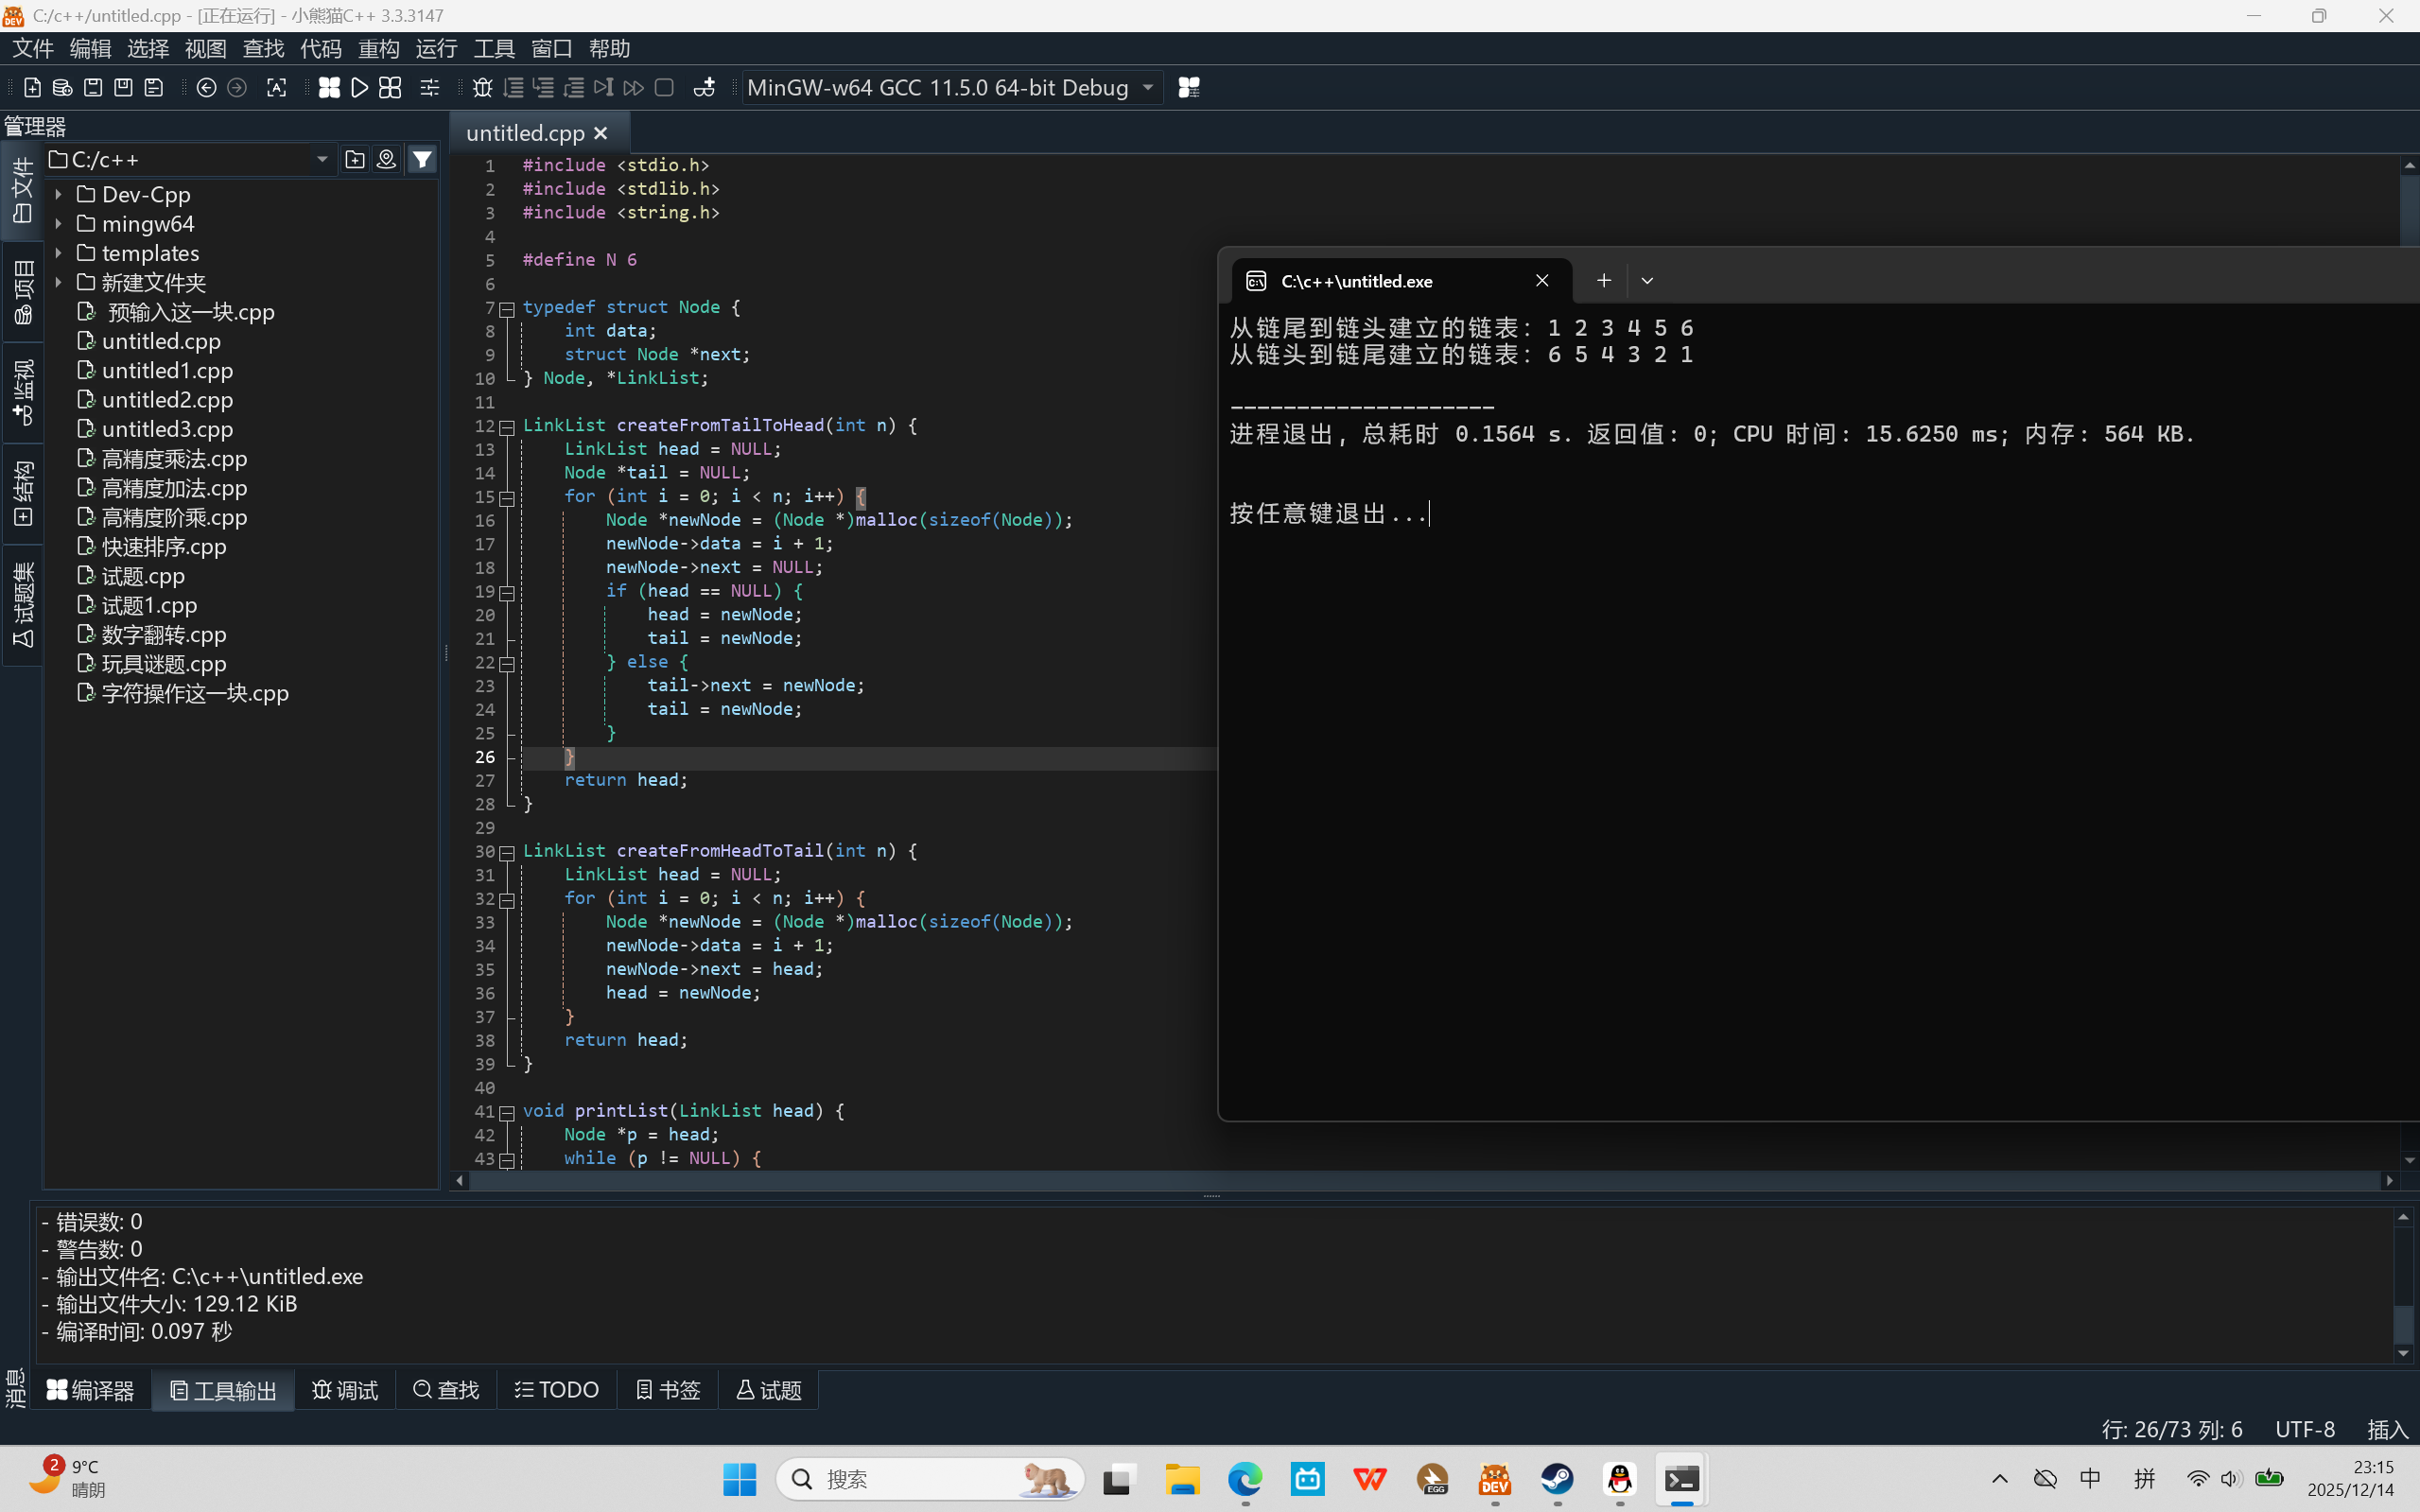Click the add watch icon in toolbar
The height and width of the screenshot is (1512, 2420).
[x=704, y=88]
